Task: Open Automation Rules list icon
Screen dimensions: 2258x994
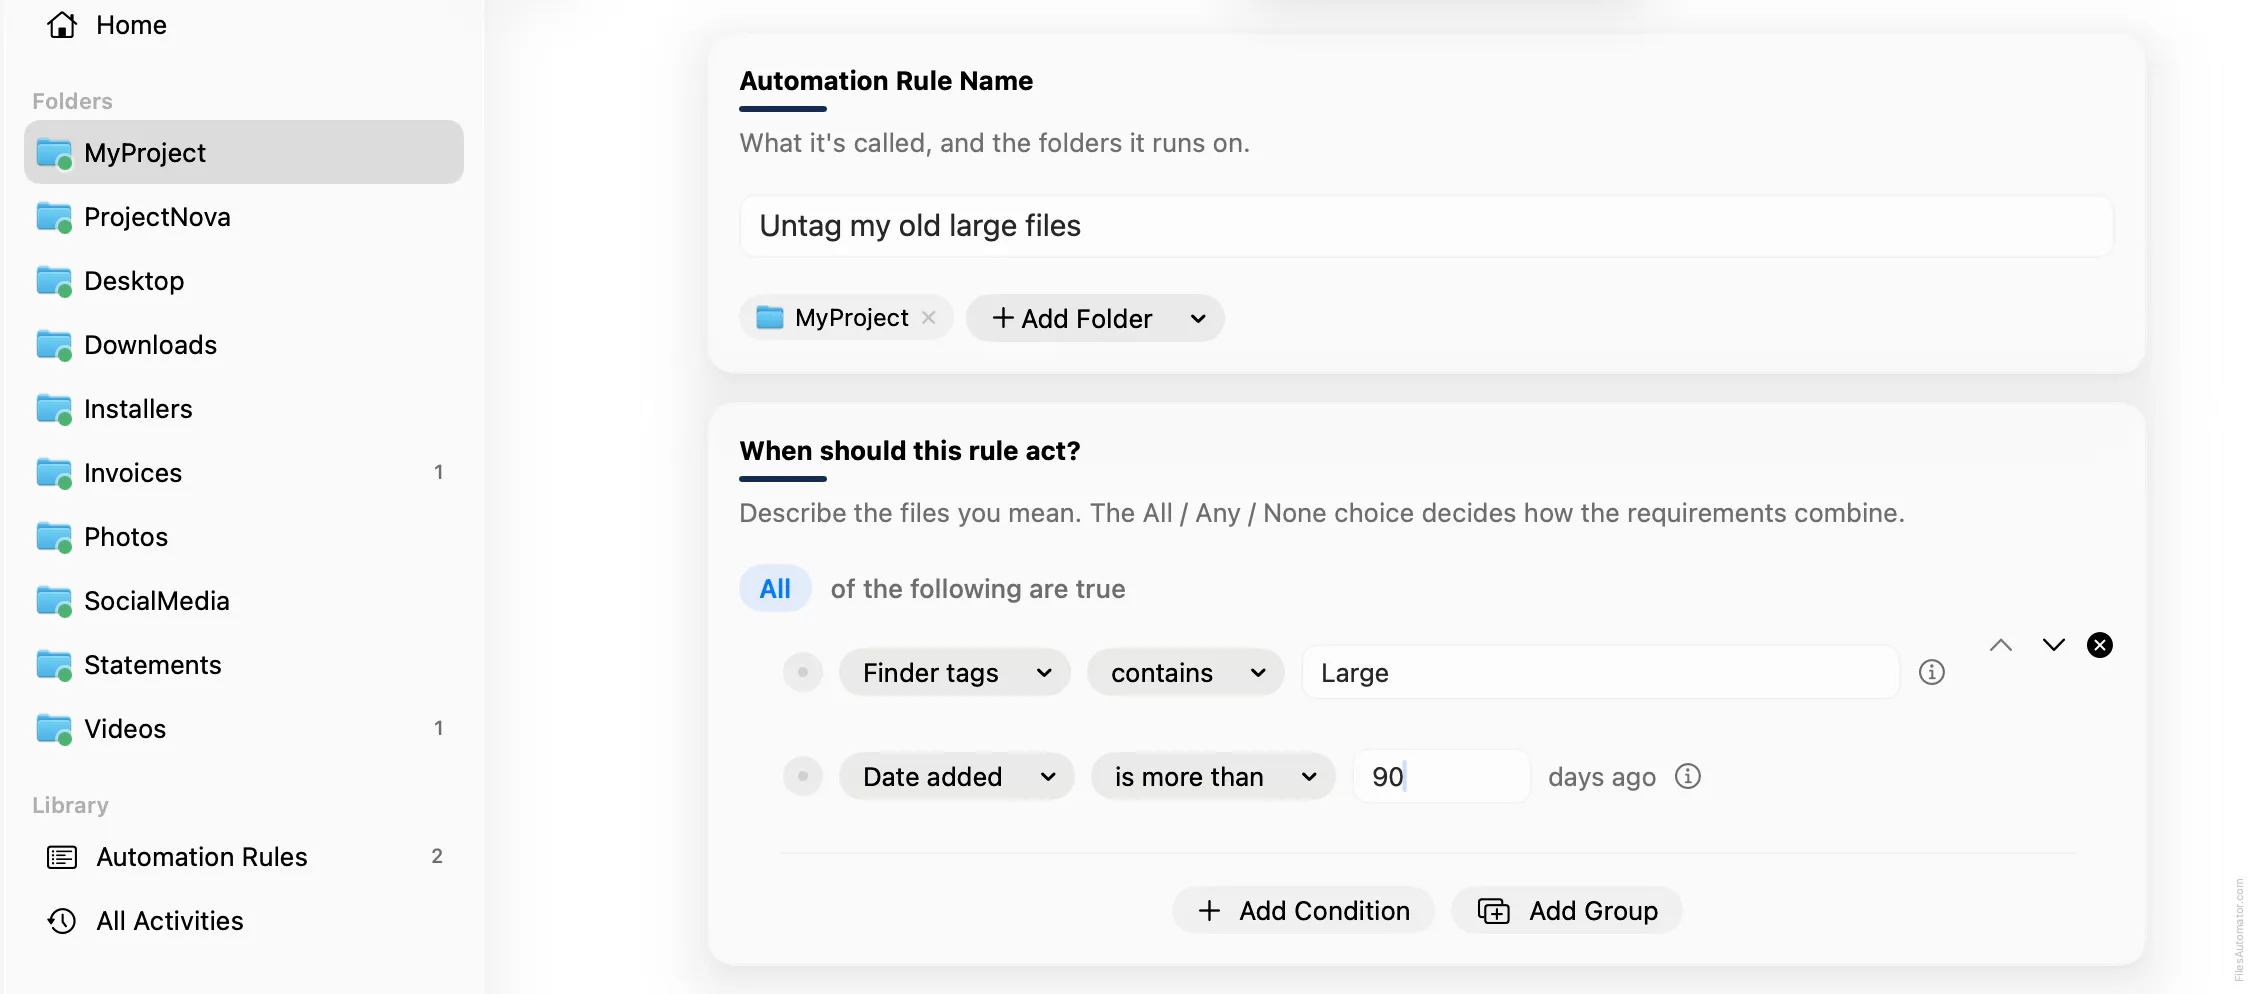Action: point(62,857)
